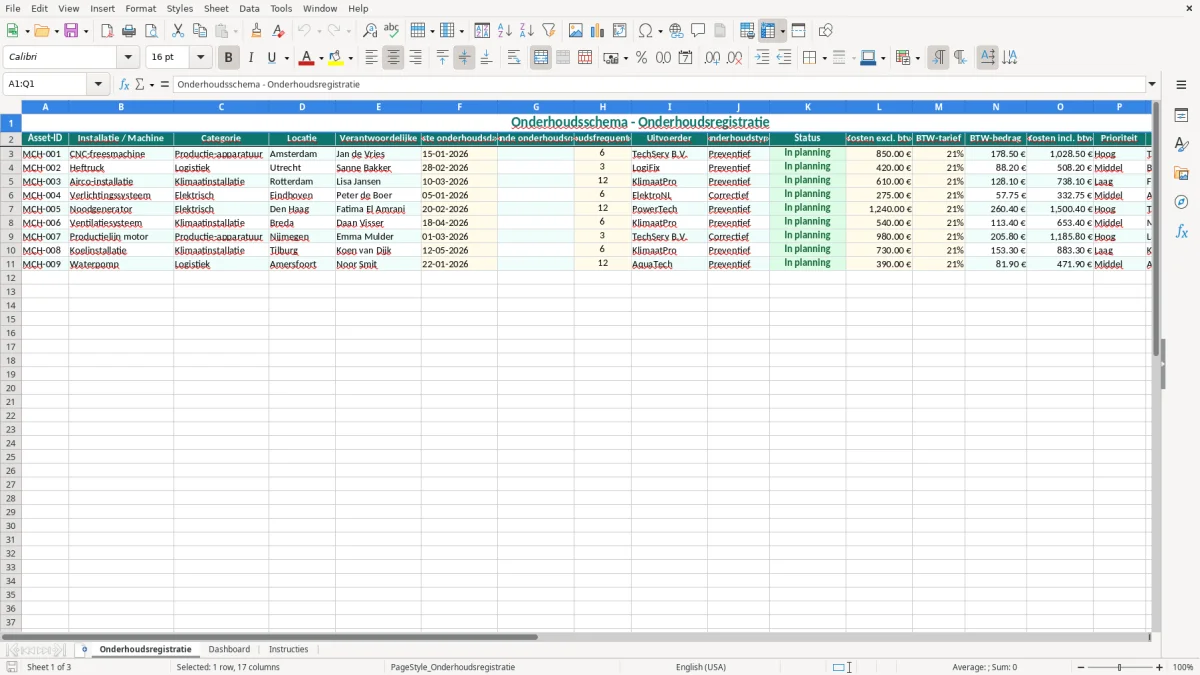Apply the red font color swatch
This screenshot has height=675, width=1200.
(x=306, y=58)
